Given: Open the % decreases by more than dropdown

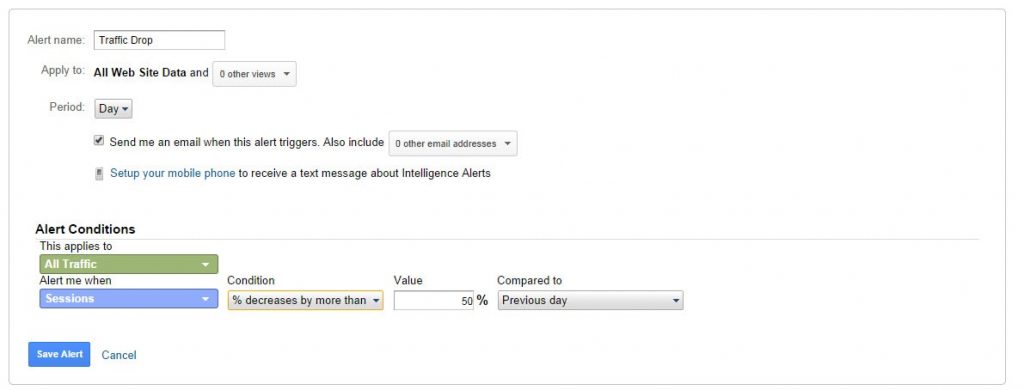Looking at the screenshot, I should click(x=306, y=301).
